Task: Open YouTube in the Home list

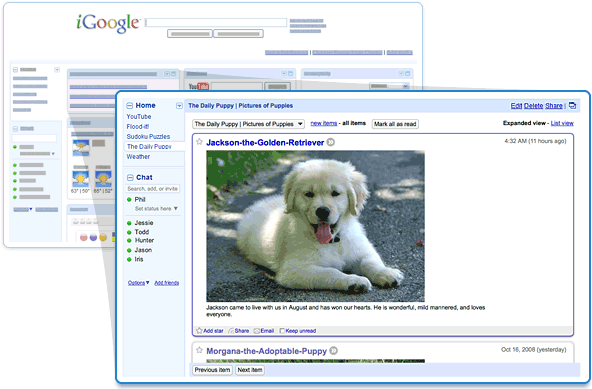Action: tap(139, 117)
